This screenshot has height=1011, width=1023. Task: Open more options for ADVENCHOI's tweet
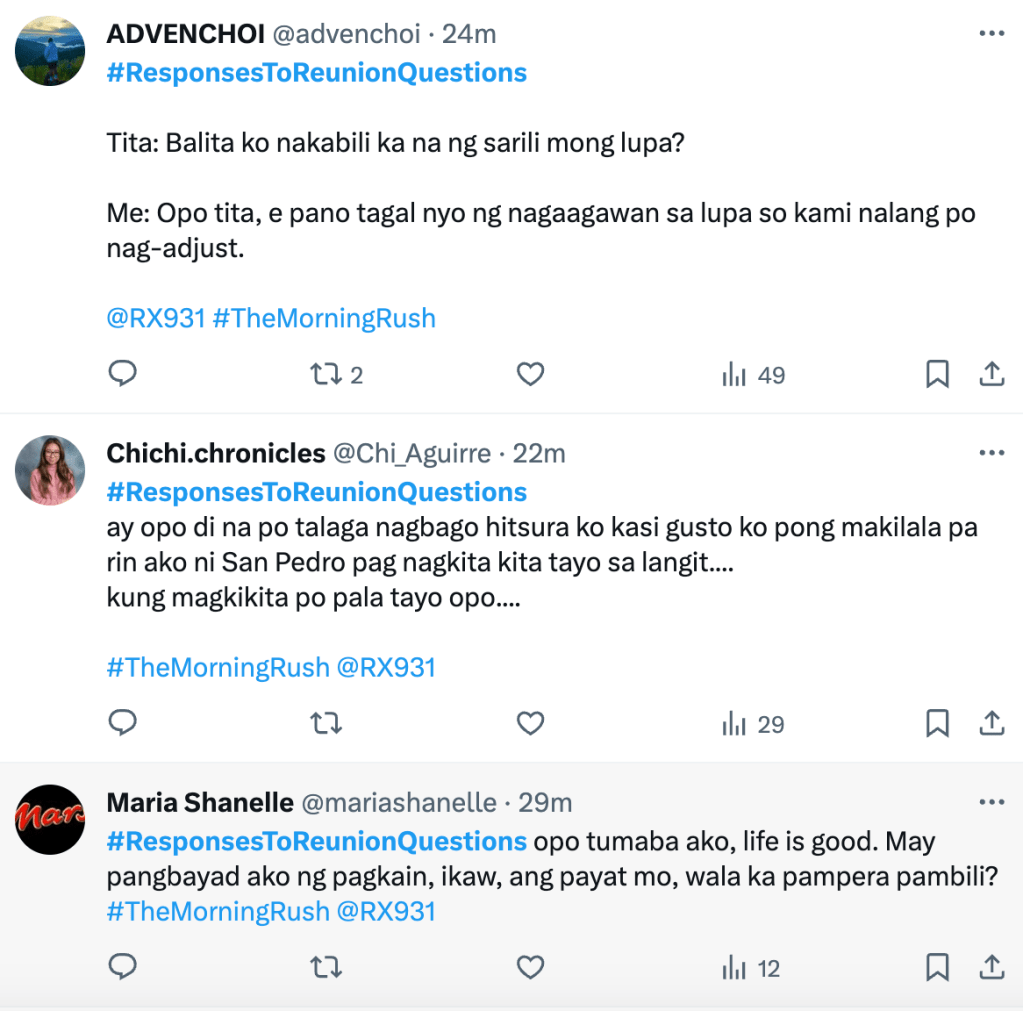[x=991, y=34]
